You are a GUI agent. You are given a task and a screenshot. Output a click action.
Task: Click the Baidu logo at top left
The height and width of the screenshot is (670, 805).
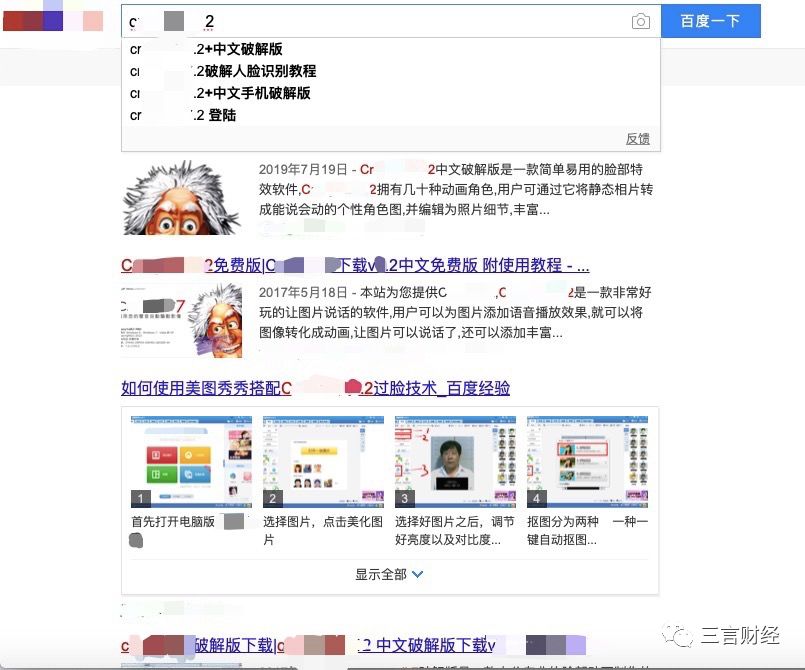pos(52,21)
